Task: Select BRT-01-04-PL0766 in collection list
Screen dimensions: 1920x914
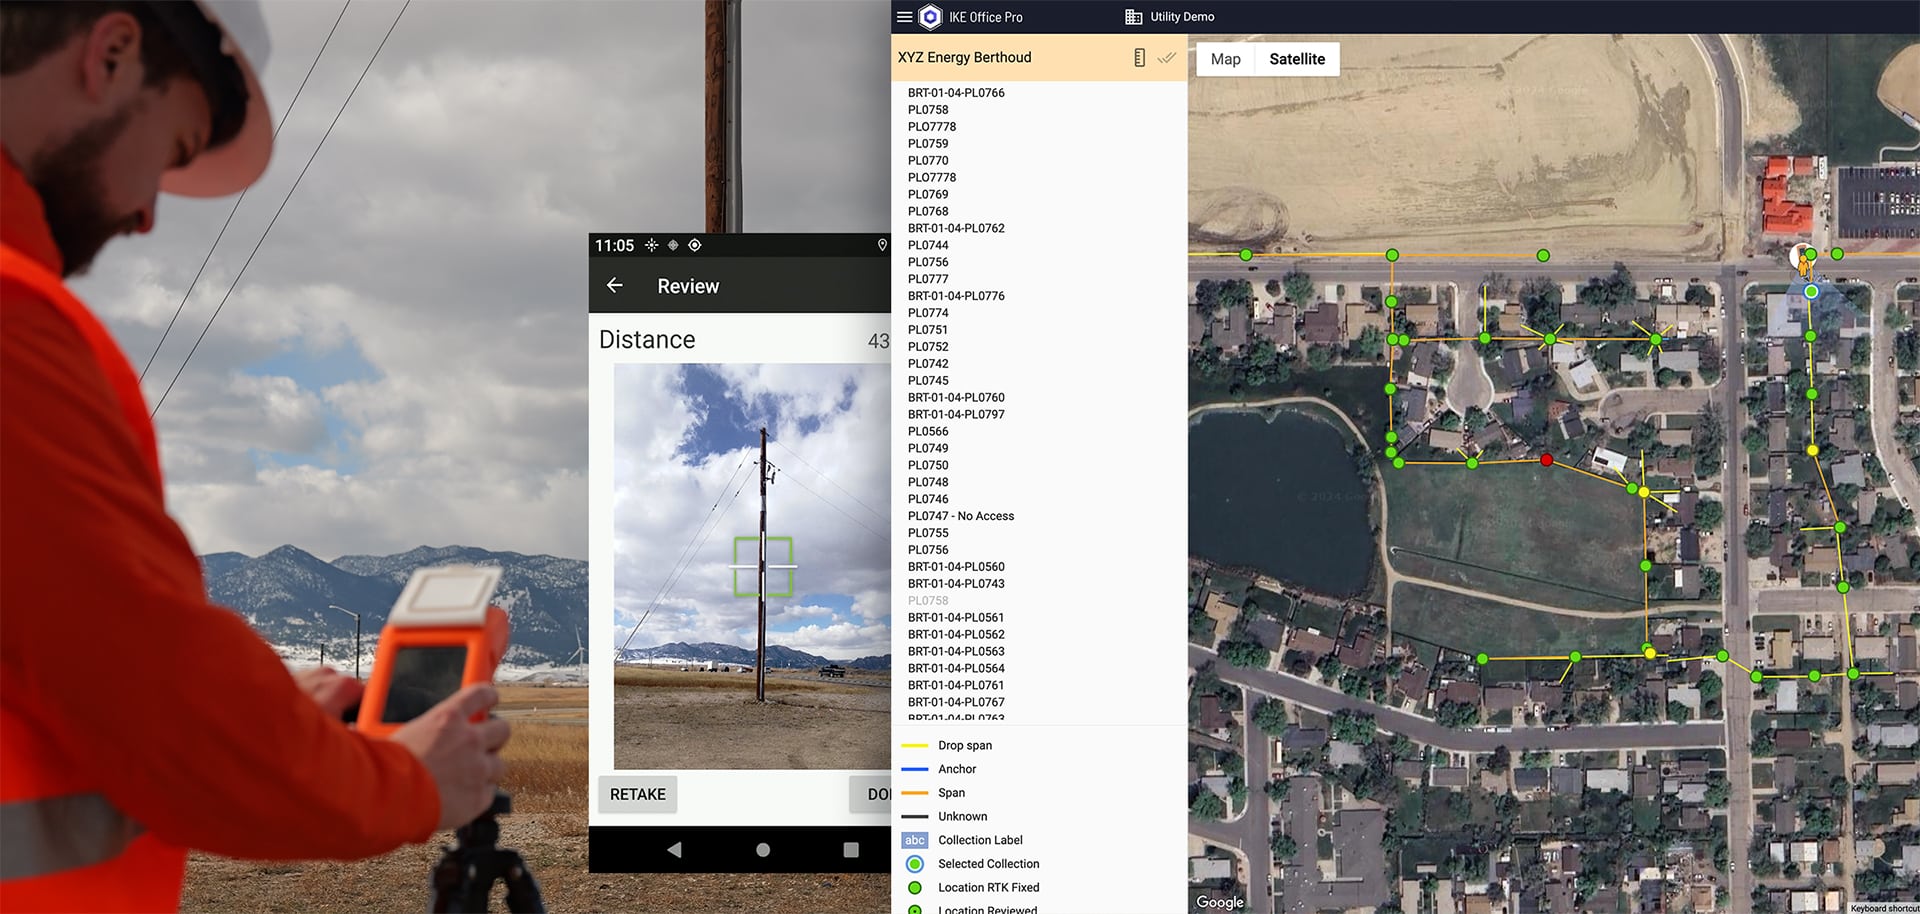Action: (956, 93)
